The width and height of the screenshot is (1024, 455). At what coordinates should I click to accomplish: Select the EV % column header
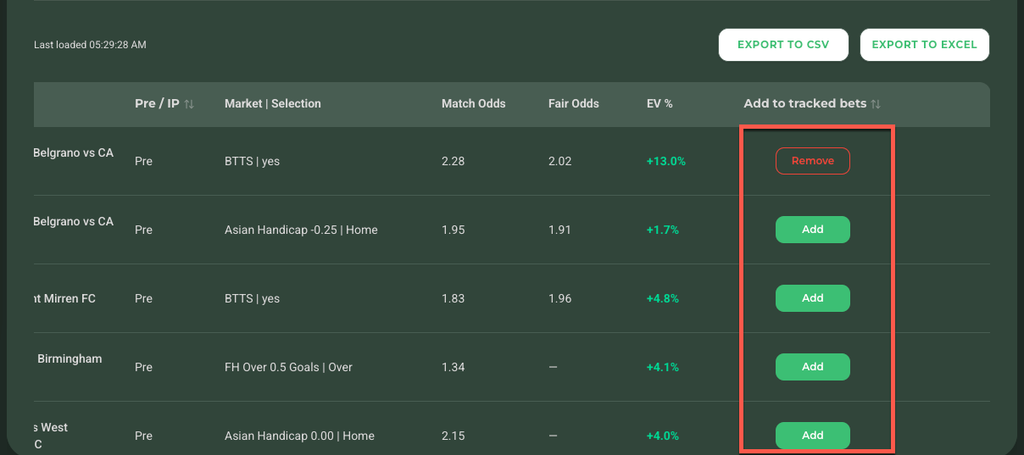coord(660,104)
